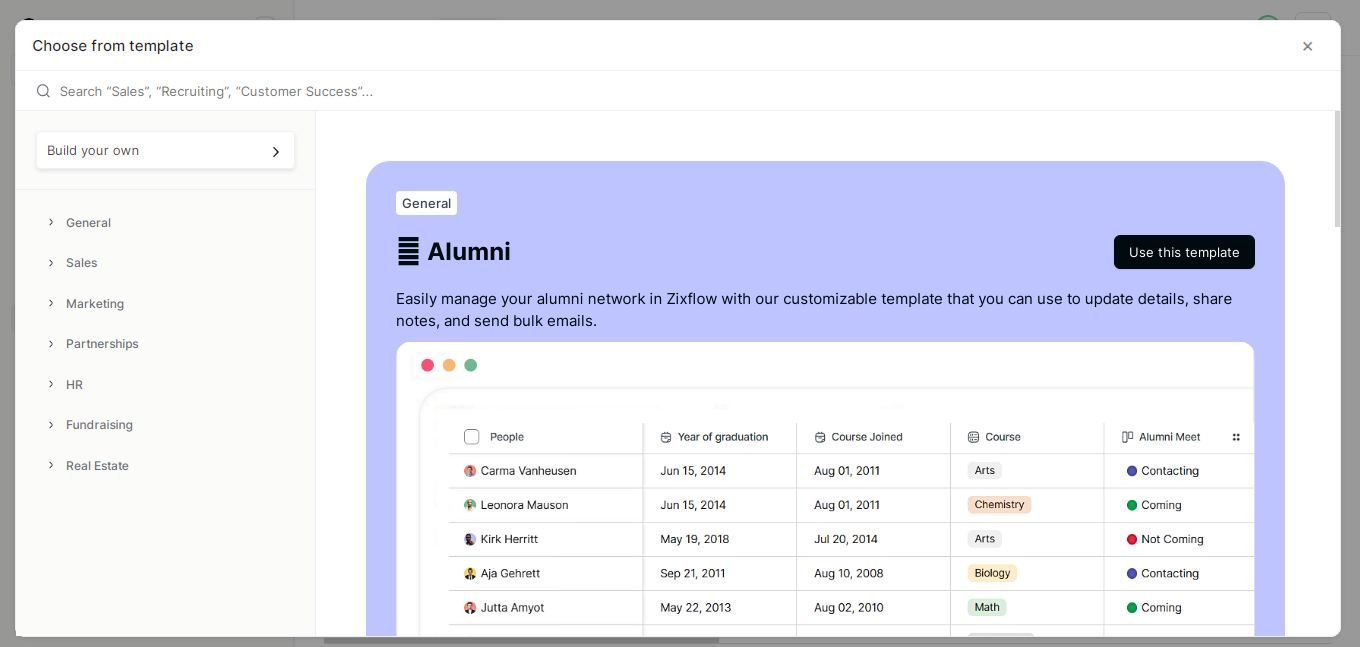Click Build your own

pos(165,150)
